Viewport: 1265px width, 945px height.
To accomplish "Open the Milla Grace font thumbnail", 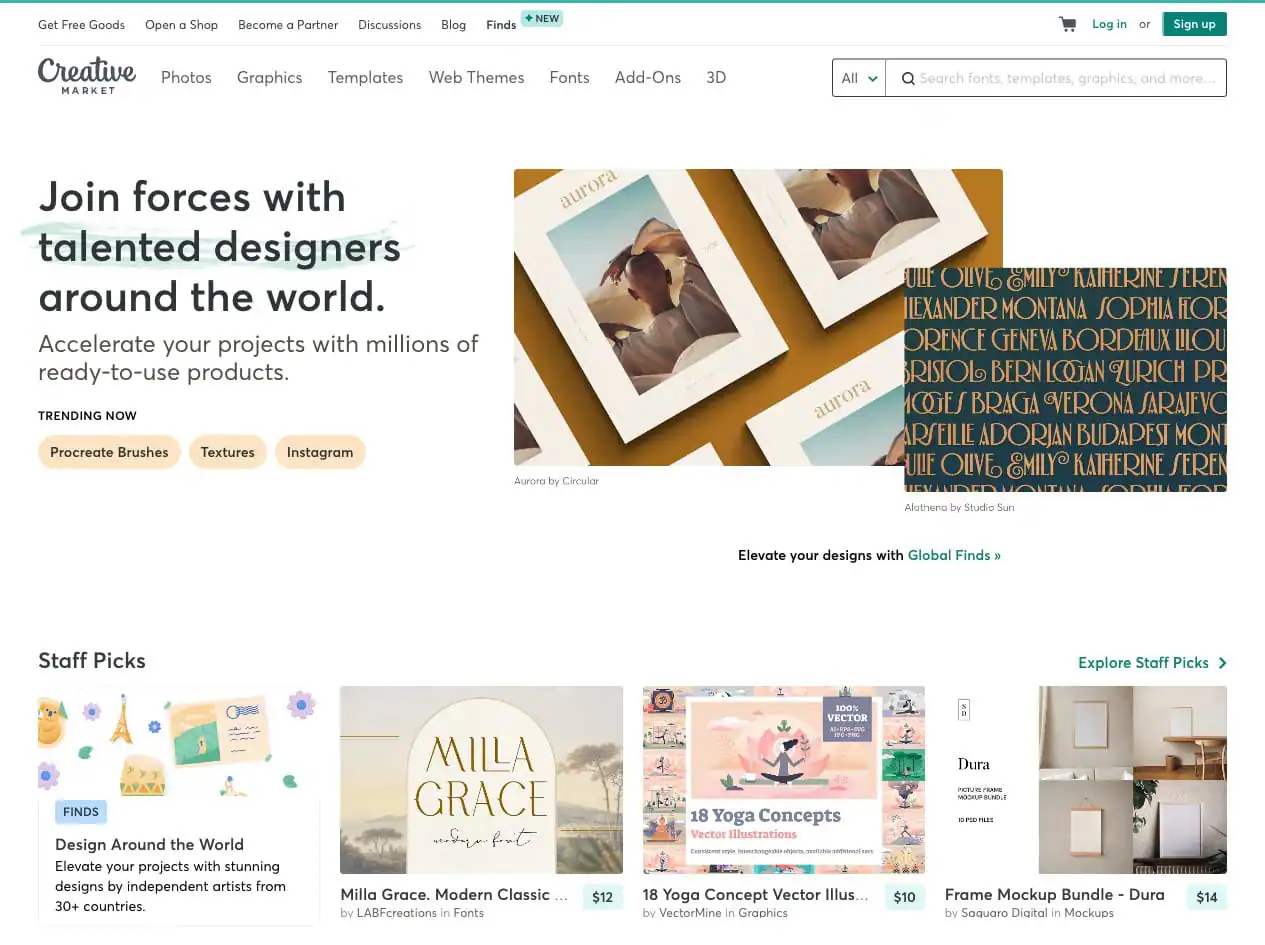I will pos(481,780).
